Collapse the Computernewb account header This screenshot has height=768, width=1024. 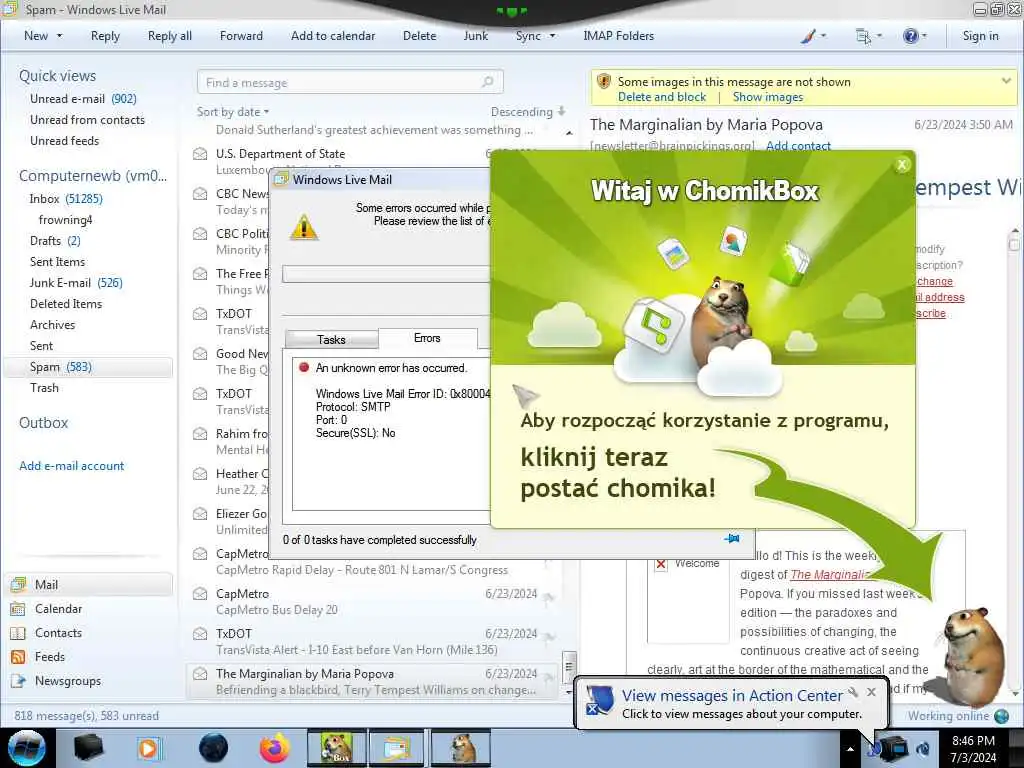click(x=93, y=176)
